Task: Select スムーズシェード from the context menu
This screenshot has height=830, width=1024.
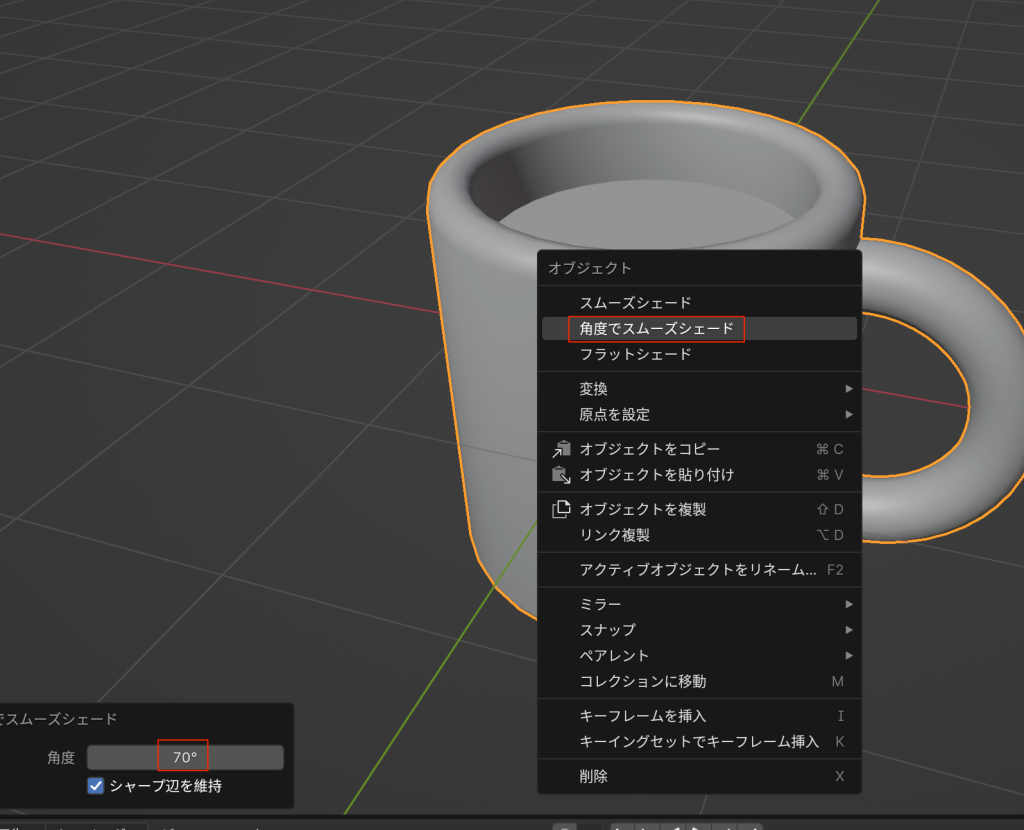Action: (635, 302)
